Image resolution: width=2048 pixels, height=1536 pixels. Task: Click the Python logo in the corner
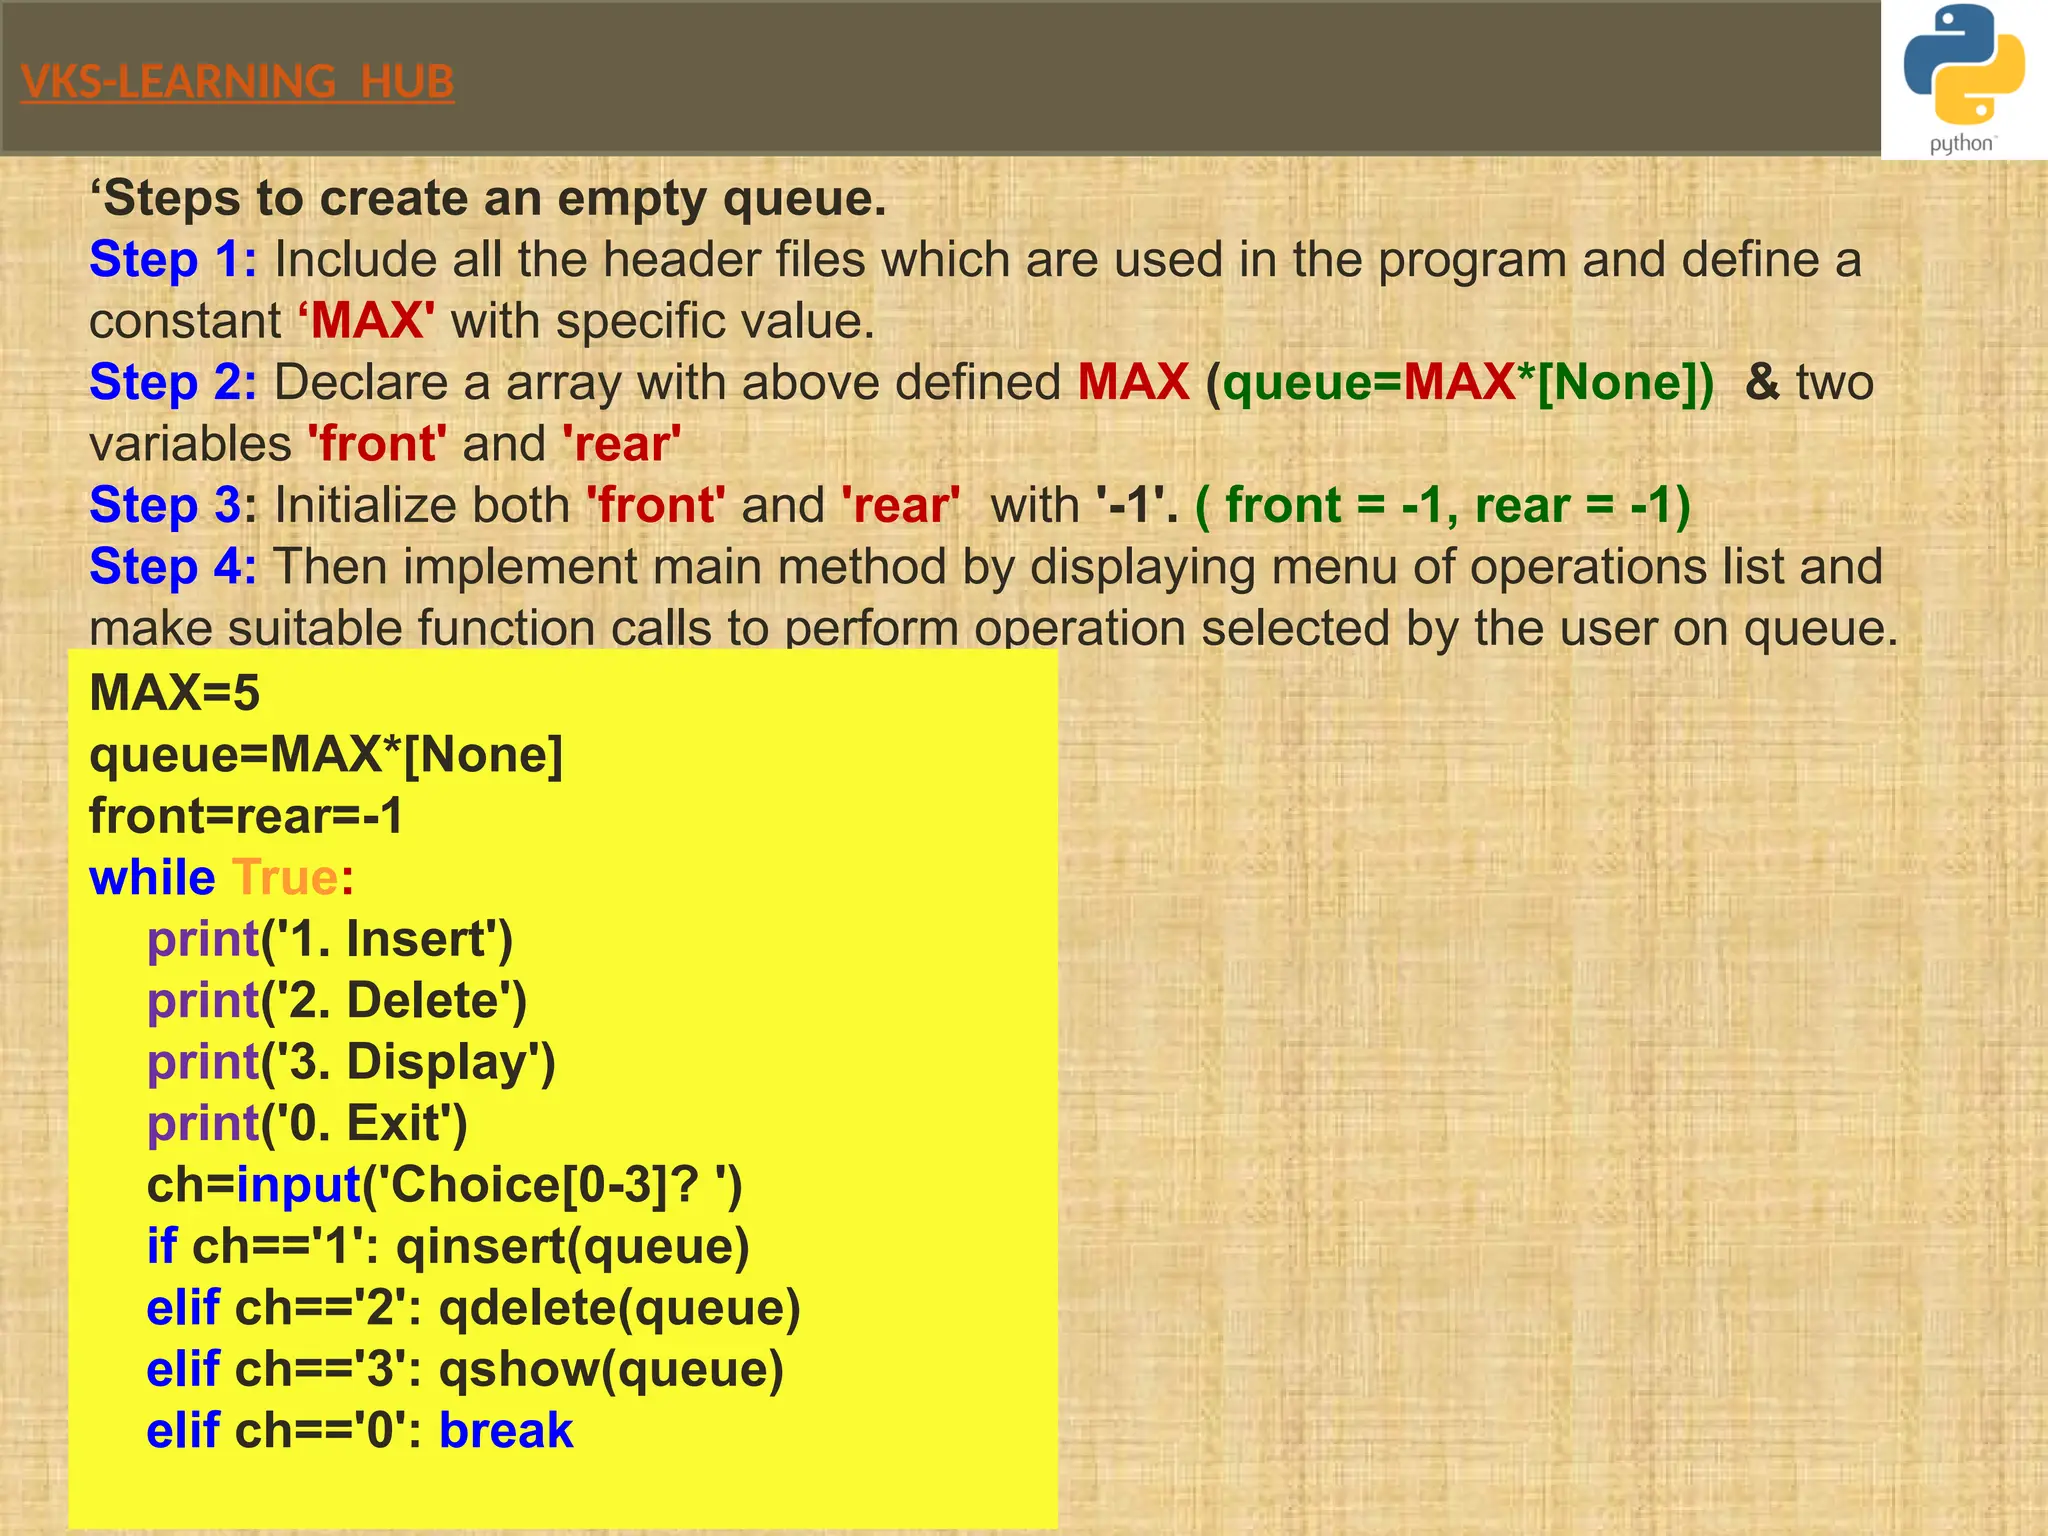(x=1964, y=79)
